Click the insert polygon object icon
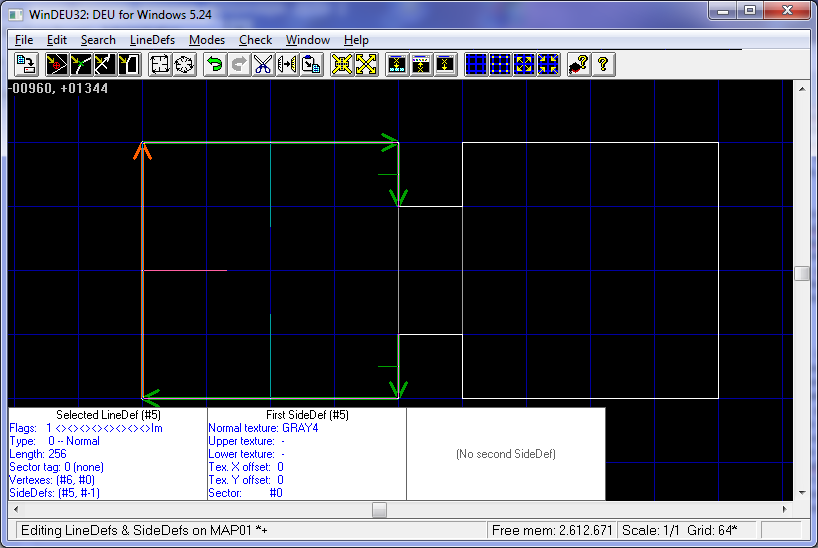 pos(184,65)
